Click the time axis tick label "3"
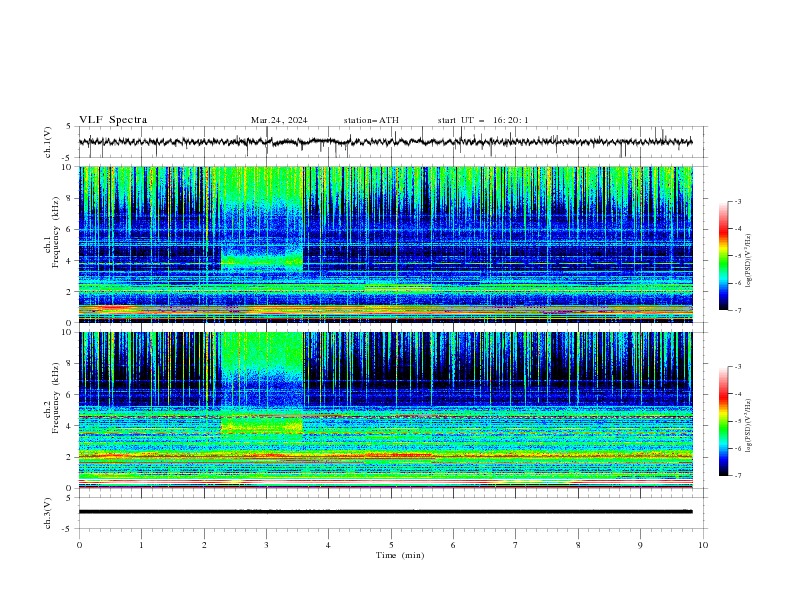 266,545
